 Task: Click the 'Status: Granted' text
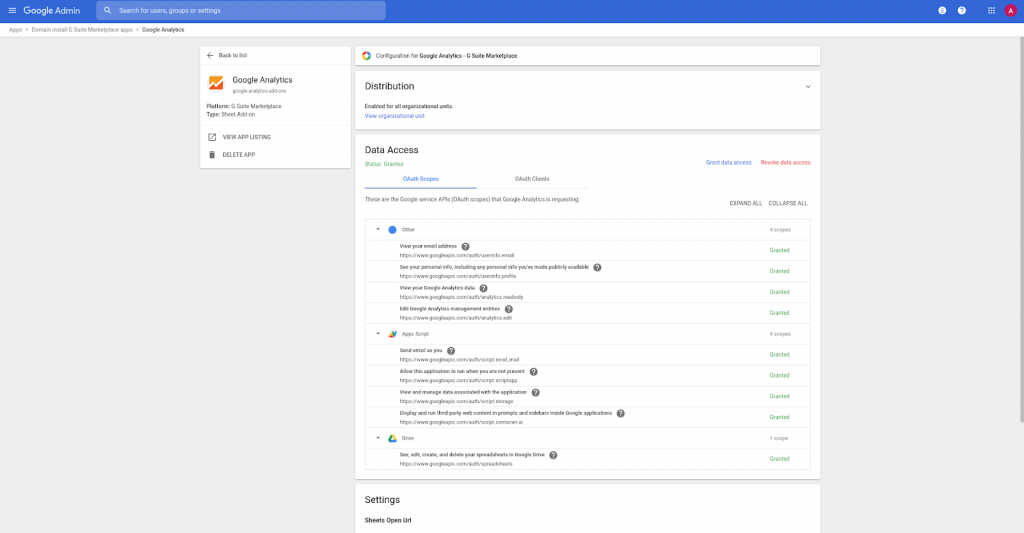384,164
